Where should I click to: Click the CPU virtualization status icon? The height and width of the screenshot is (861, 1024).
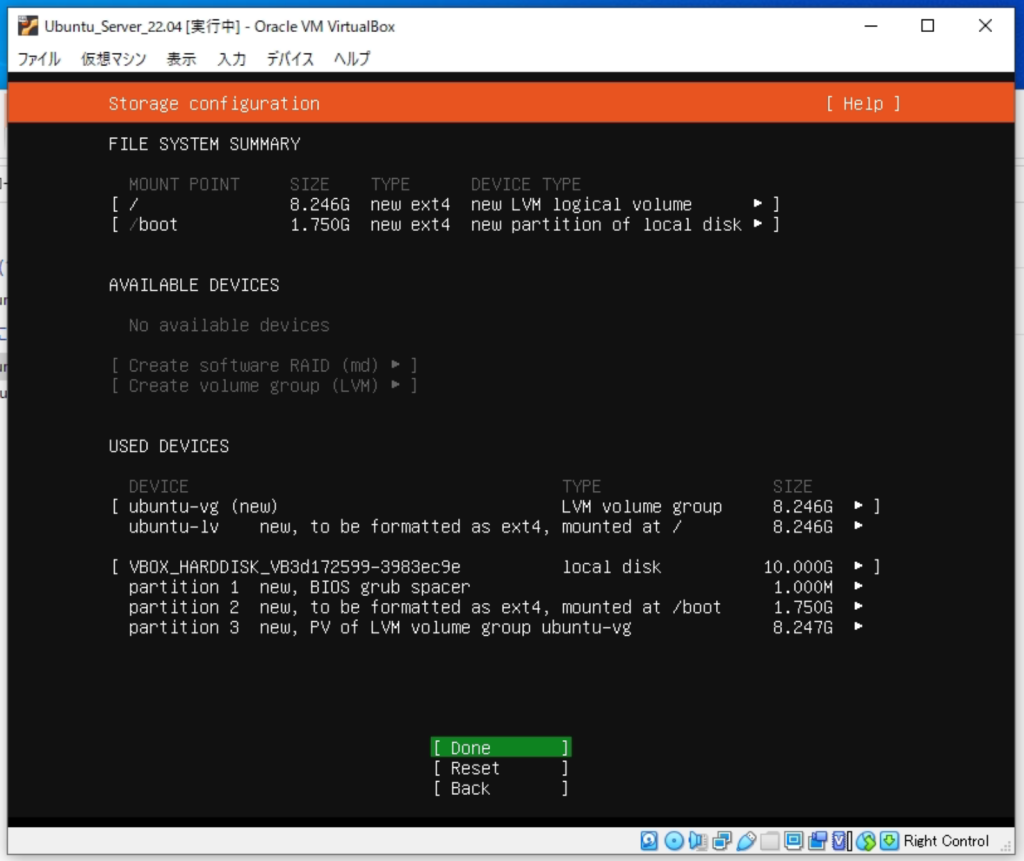click(x=841, y=841)
